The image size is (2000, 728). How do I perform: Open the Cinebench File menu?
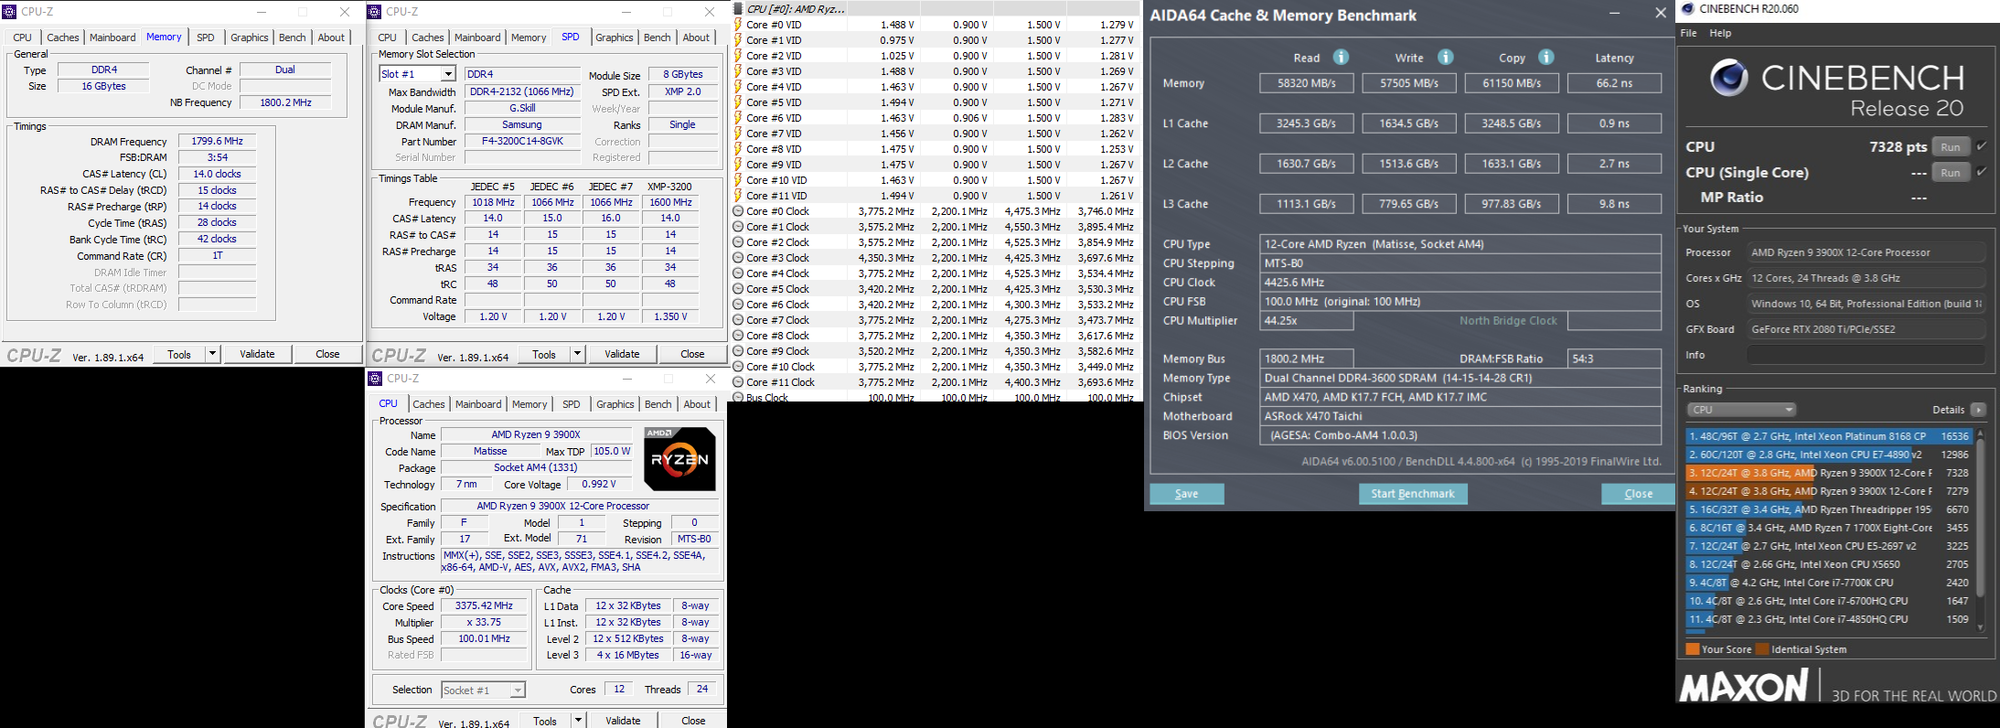pyautogui.click(x=1689, y=33)
